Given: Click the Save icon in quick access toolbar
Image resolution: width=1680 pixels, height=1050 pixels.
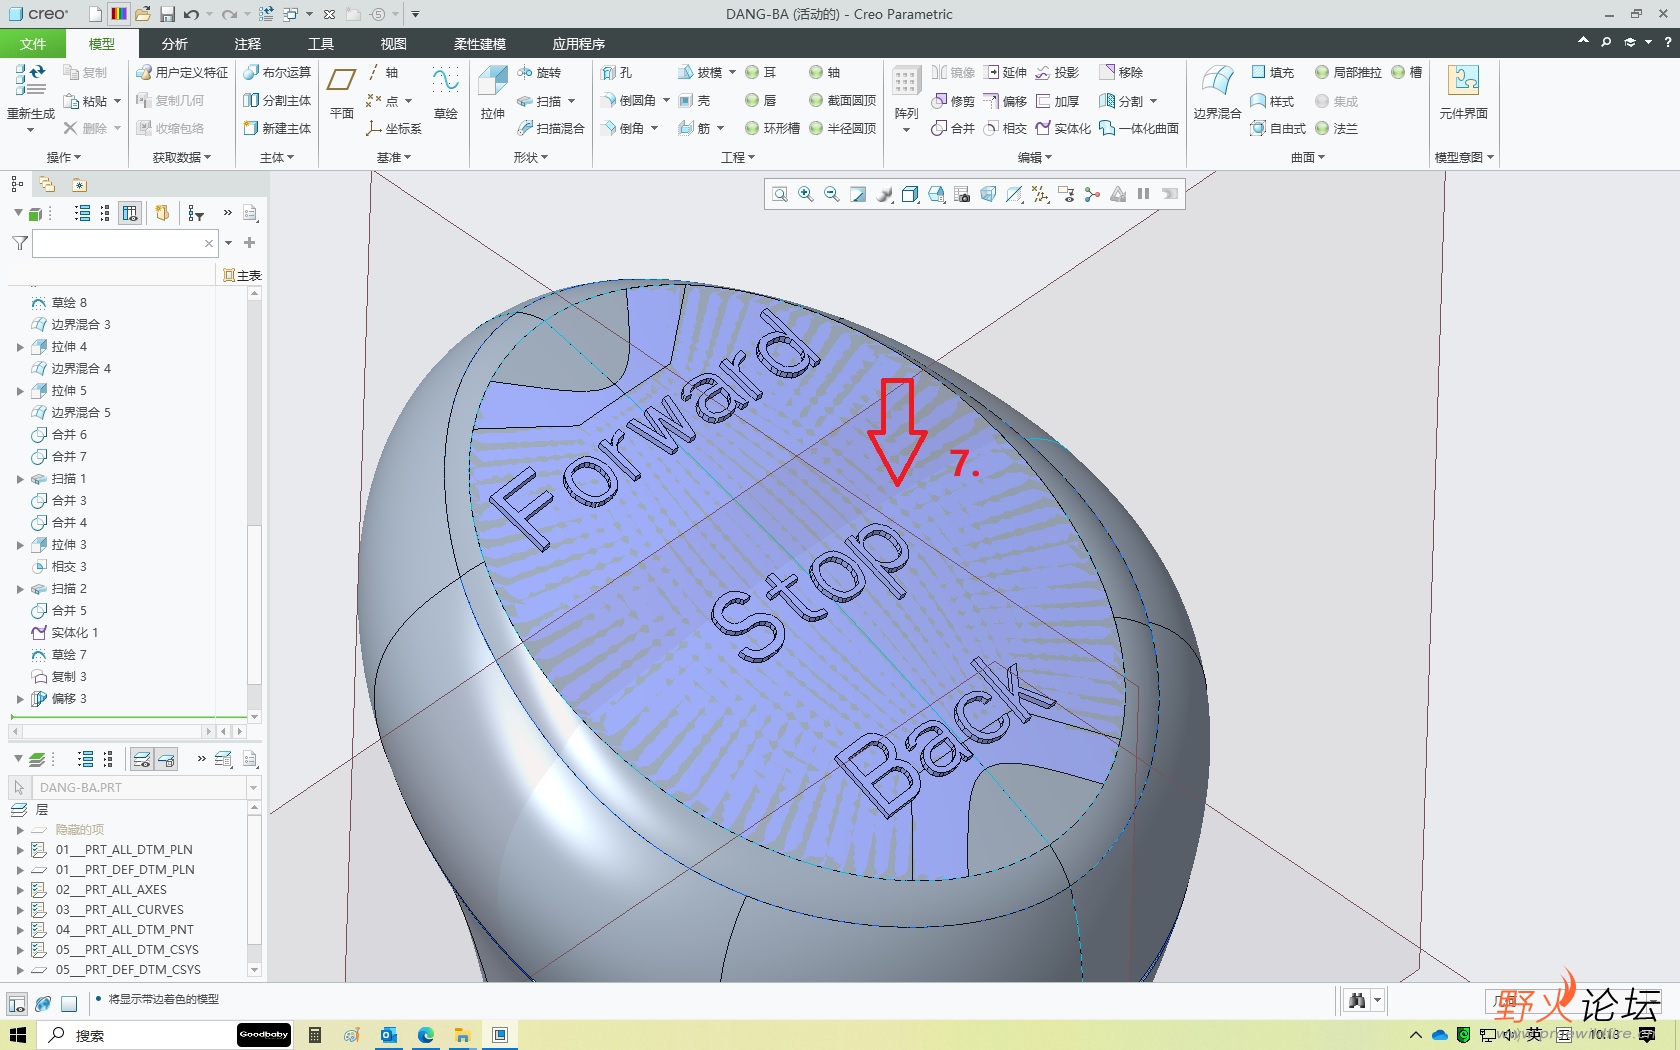Looking at the screenshot, I should [167, 14].
